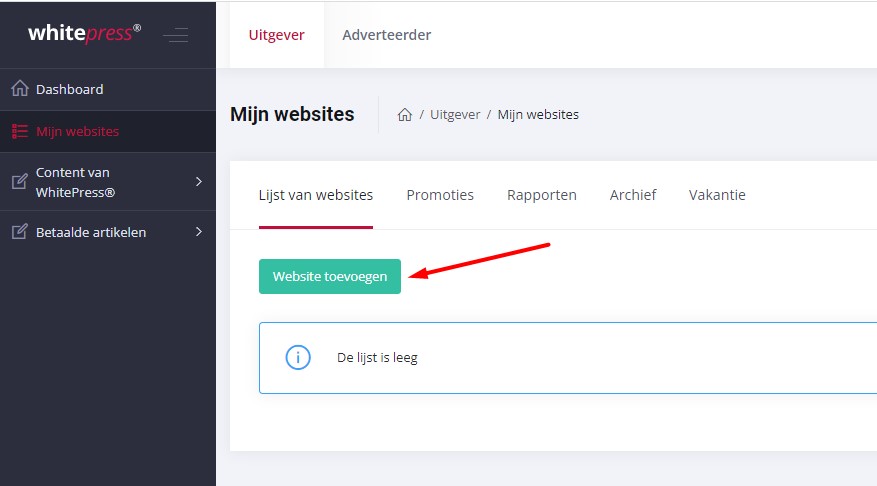Click the Mijn websites page heading

(x=292, y=114)
